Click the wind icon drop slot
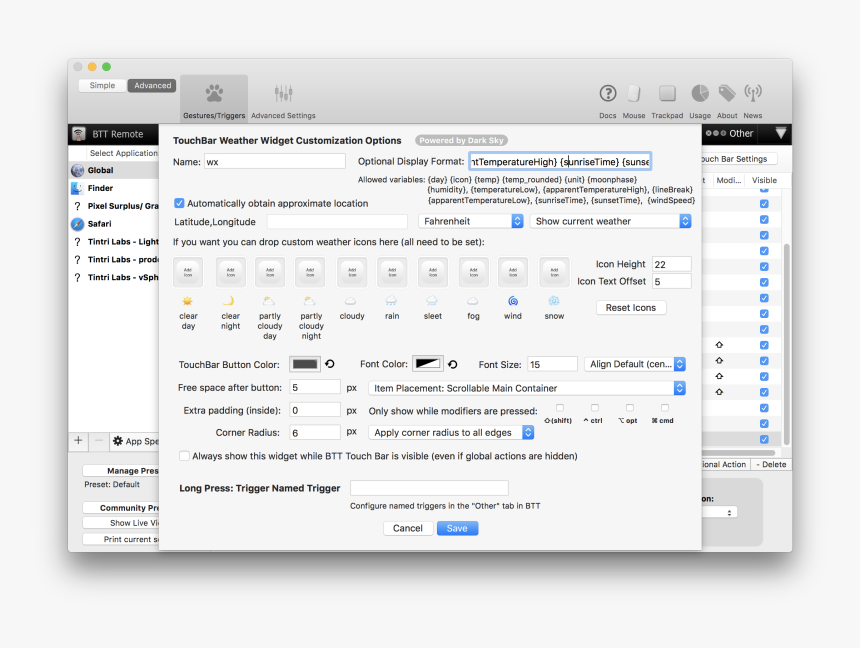 point(513,272)
